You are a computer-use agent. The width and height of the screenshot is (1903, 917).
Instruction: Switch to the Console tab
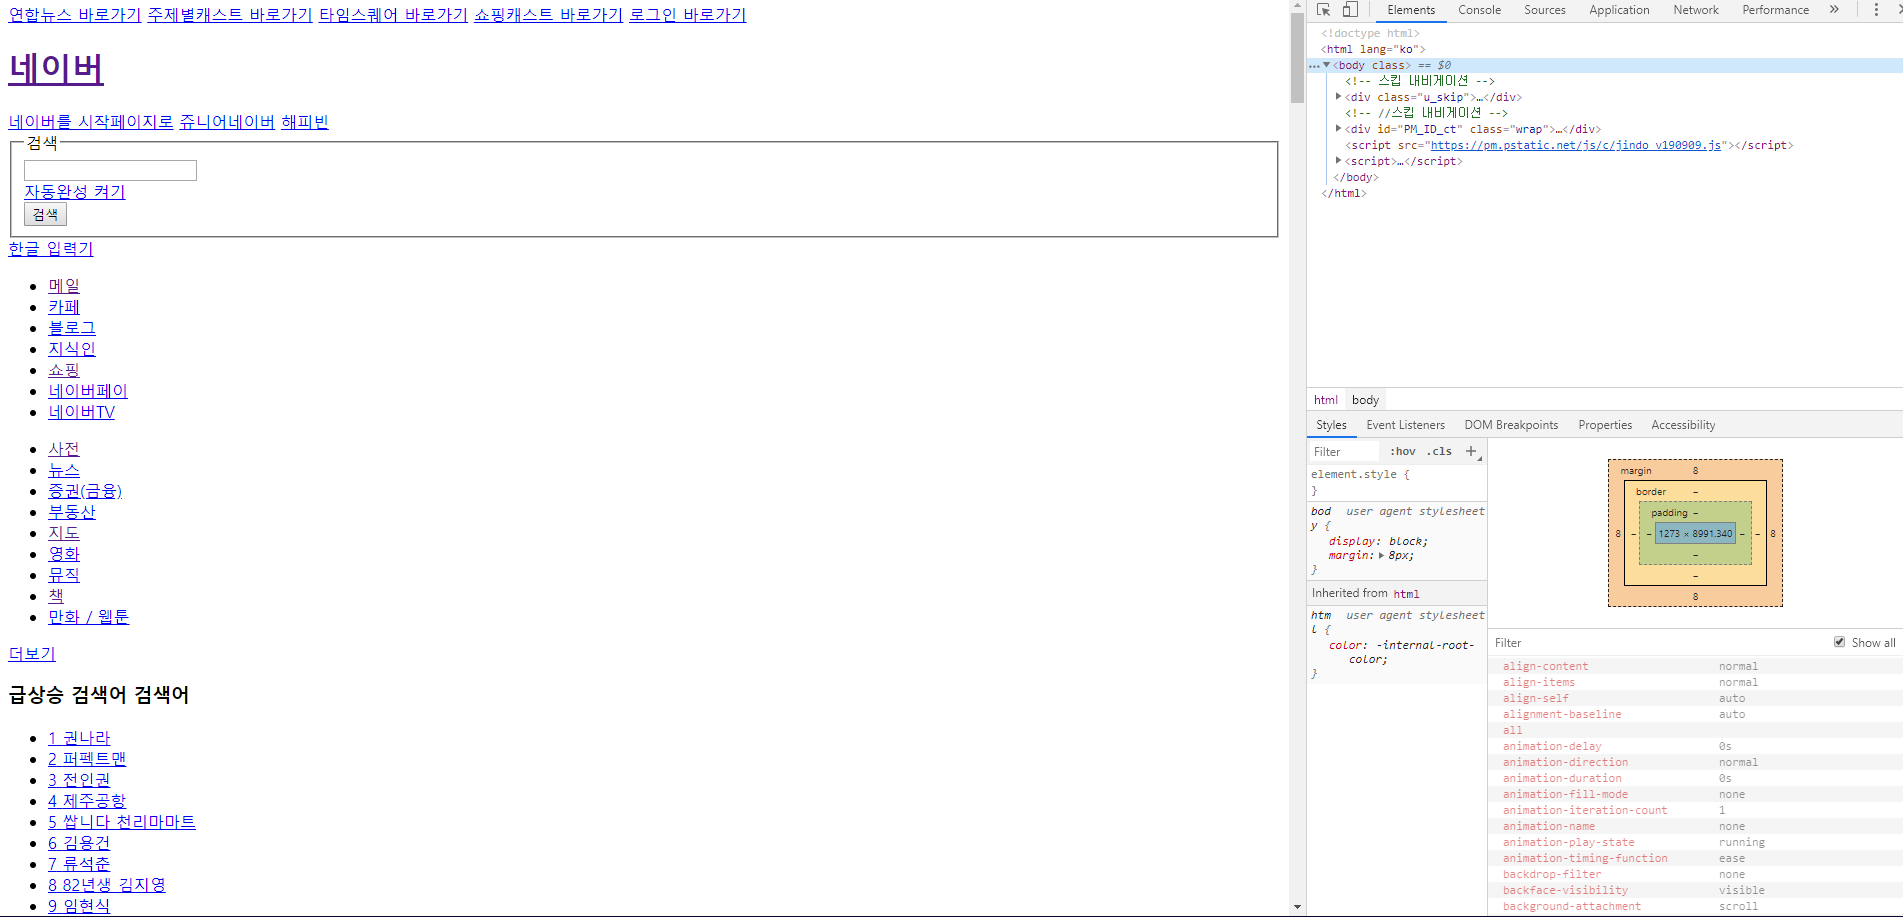tap(1479, 10)
